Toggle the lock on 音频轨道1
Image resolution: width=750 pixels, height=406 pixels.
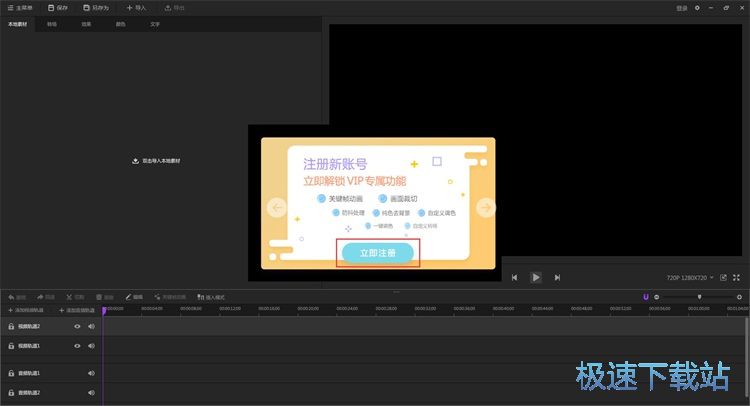coord(11,373)
